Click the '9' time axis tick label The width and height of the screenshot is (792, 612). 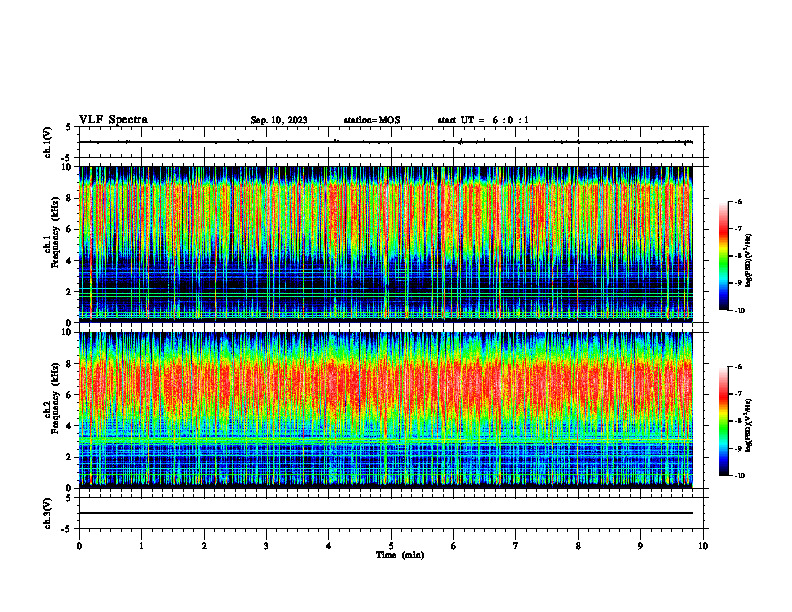point(640,546)
